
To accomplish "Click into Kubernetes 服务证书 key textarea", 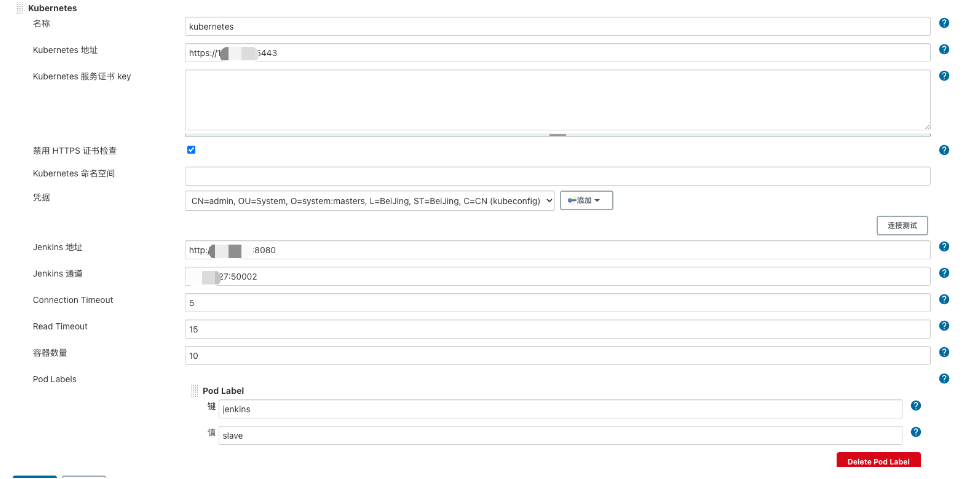I will coord(558,100).
